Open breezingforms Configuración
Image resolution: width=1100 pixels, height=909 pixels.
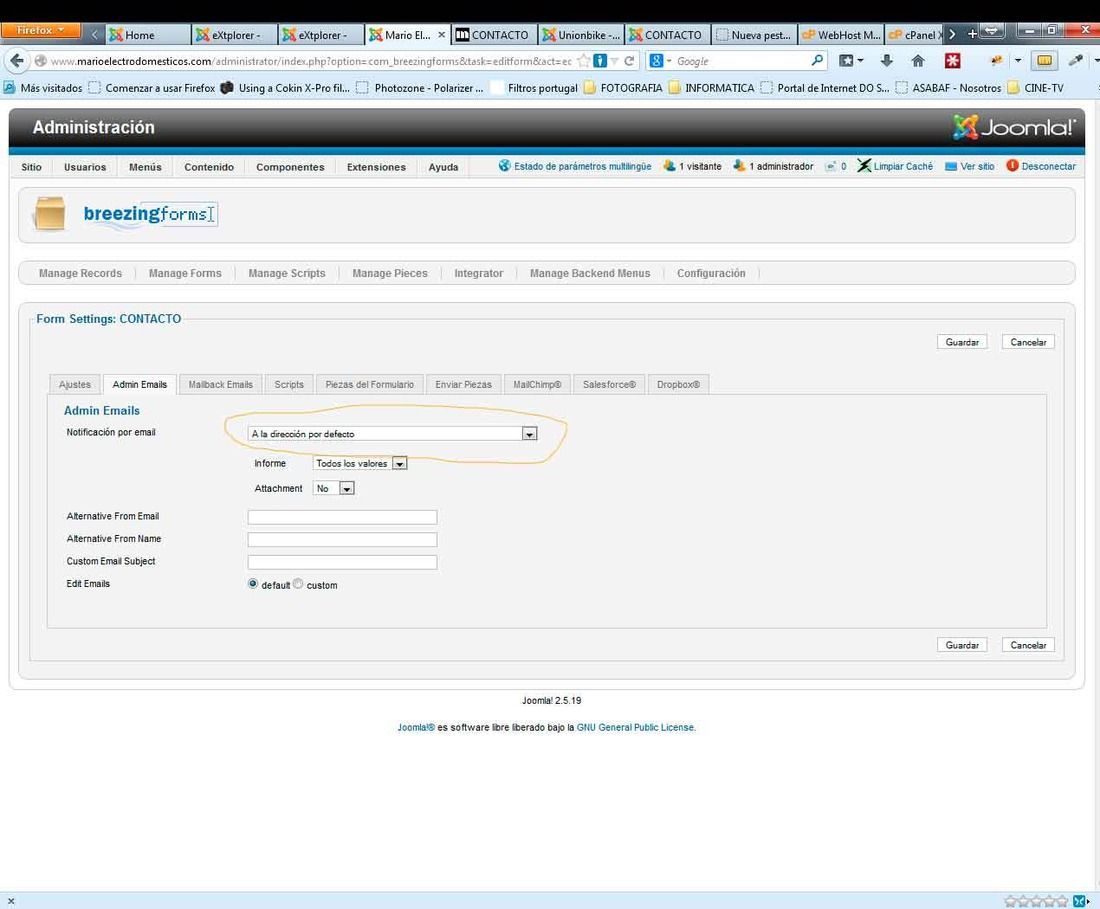711,274
